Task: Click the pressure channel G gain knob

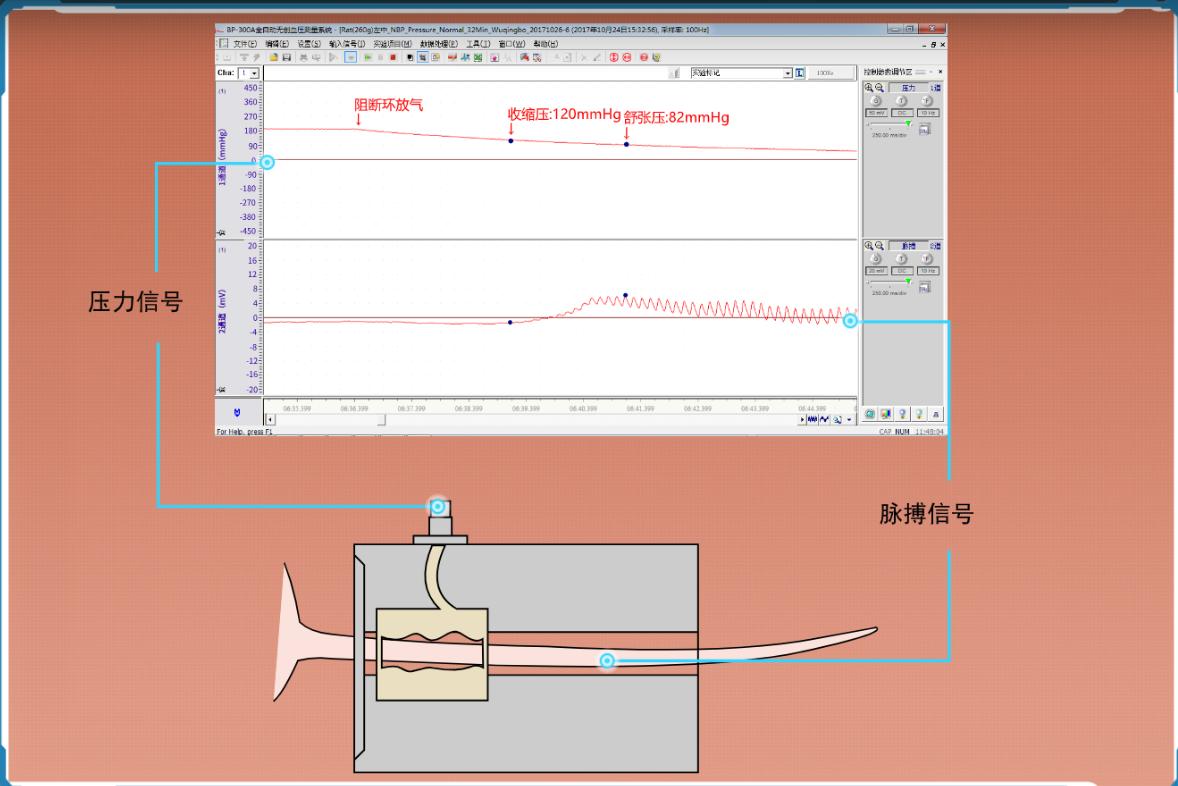Action: click(x=876, y=101)
